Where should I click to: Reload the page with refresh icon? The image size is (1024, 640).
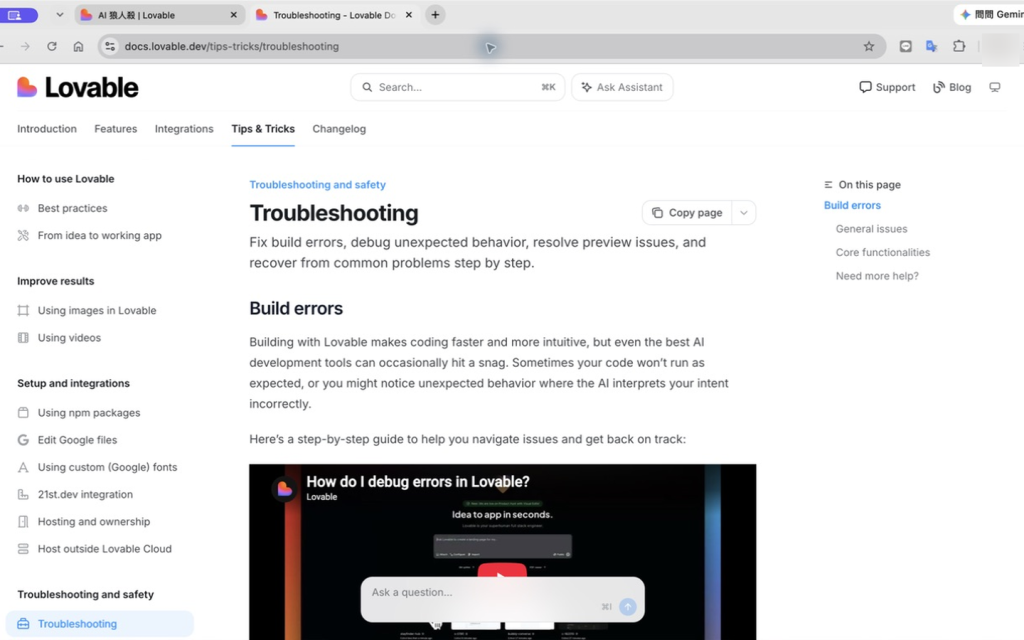(x=52, y=46)
